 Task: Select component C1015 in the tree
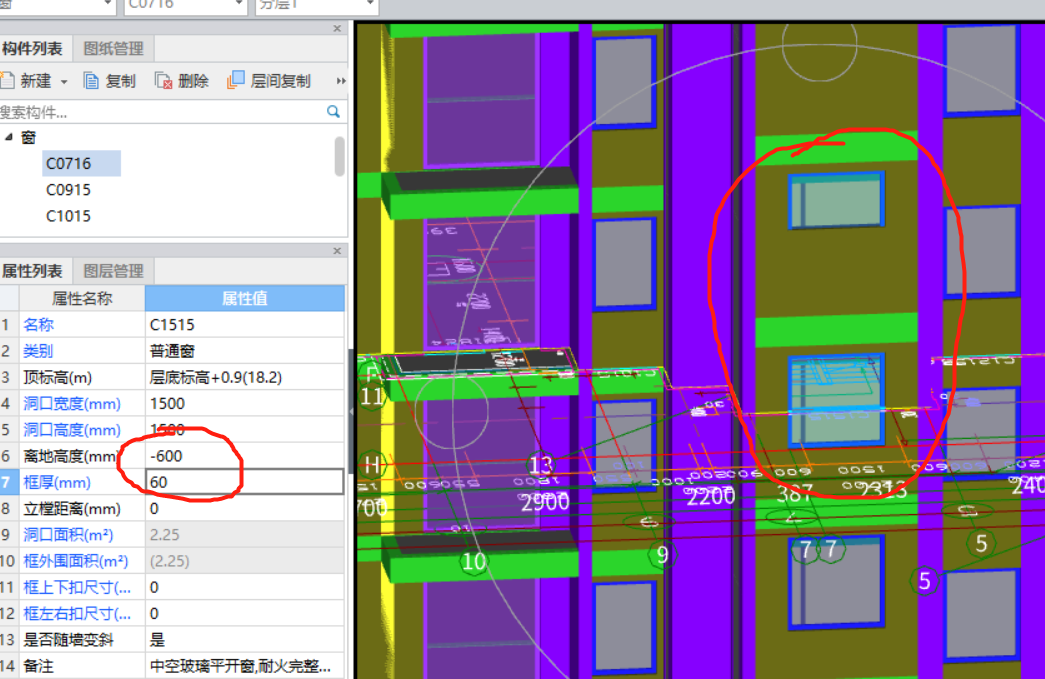coord(68,216)
